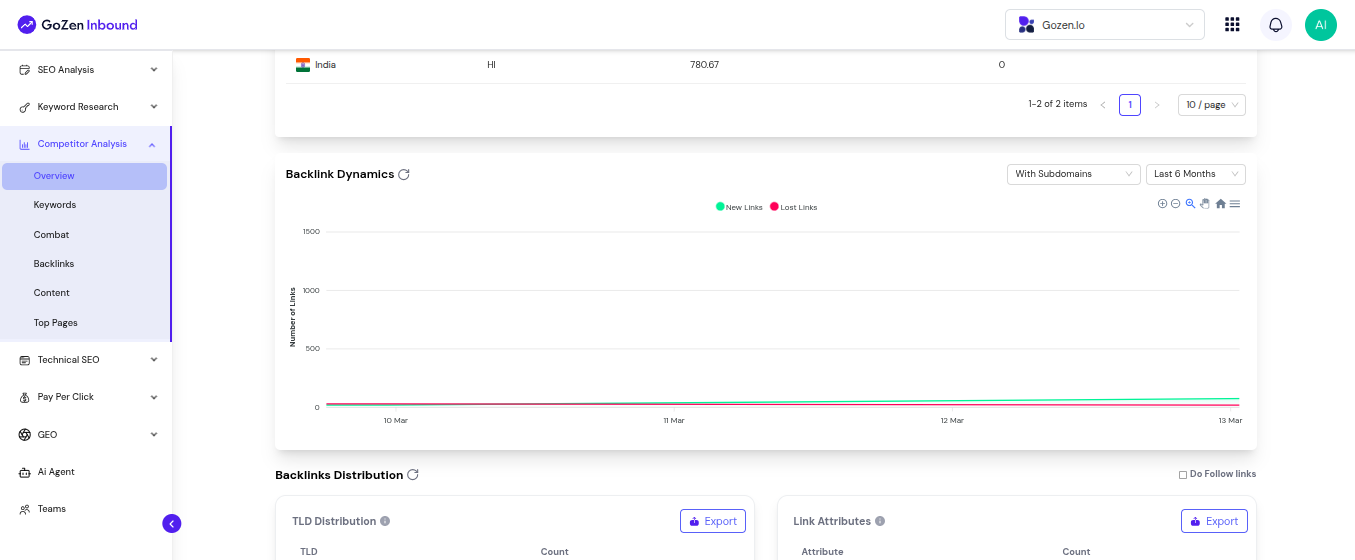Toggle the Lost Links legend series

[x=794, y=207]
